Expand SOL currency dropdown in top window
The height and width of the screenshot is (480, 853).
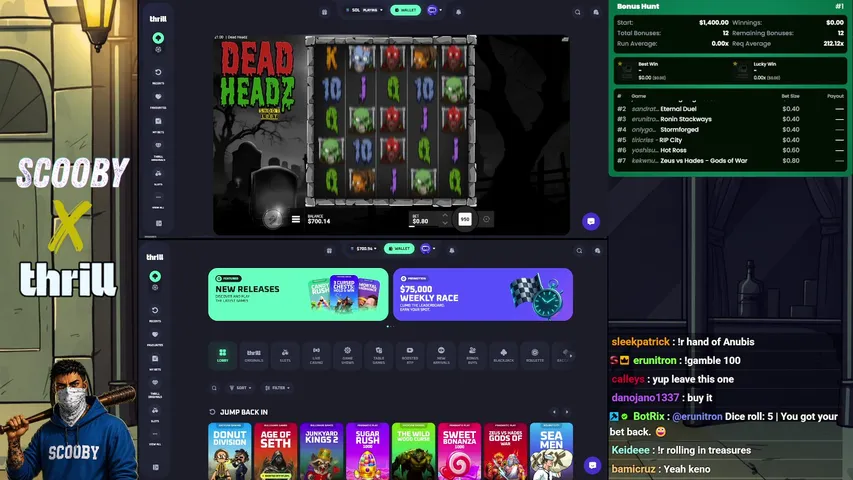click(364, 10)
